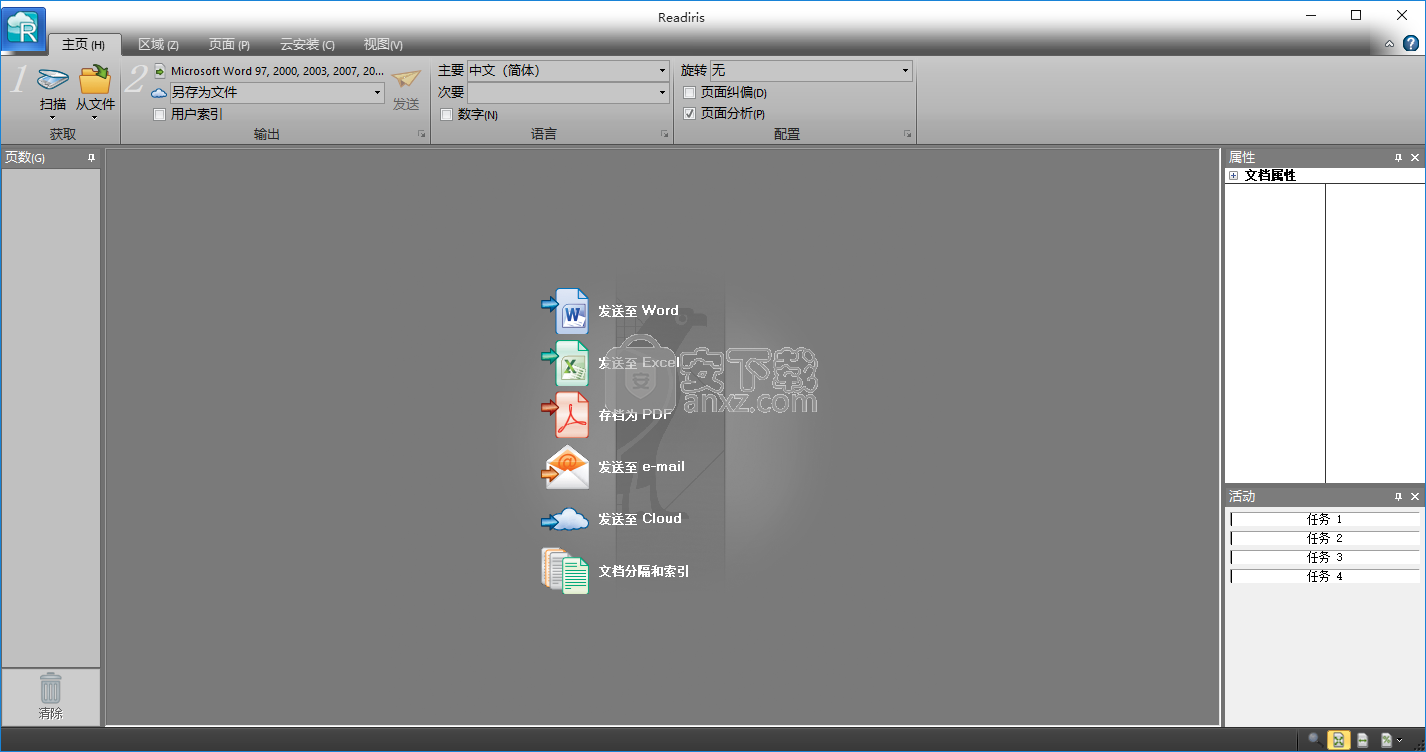Enable the Page Deskew (页面纠偏) checkbox

[689, 92]
